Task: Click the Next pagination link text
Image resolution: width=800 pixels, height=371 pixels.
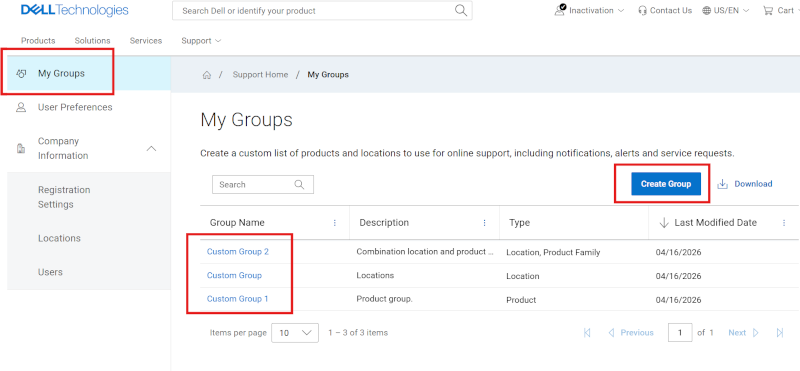Action: click(x=737, y=333)
